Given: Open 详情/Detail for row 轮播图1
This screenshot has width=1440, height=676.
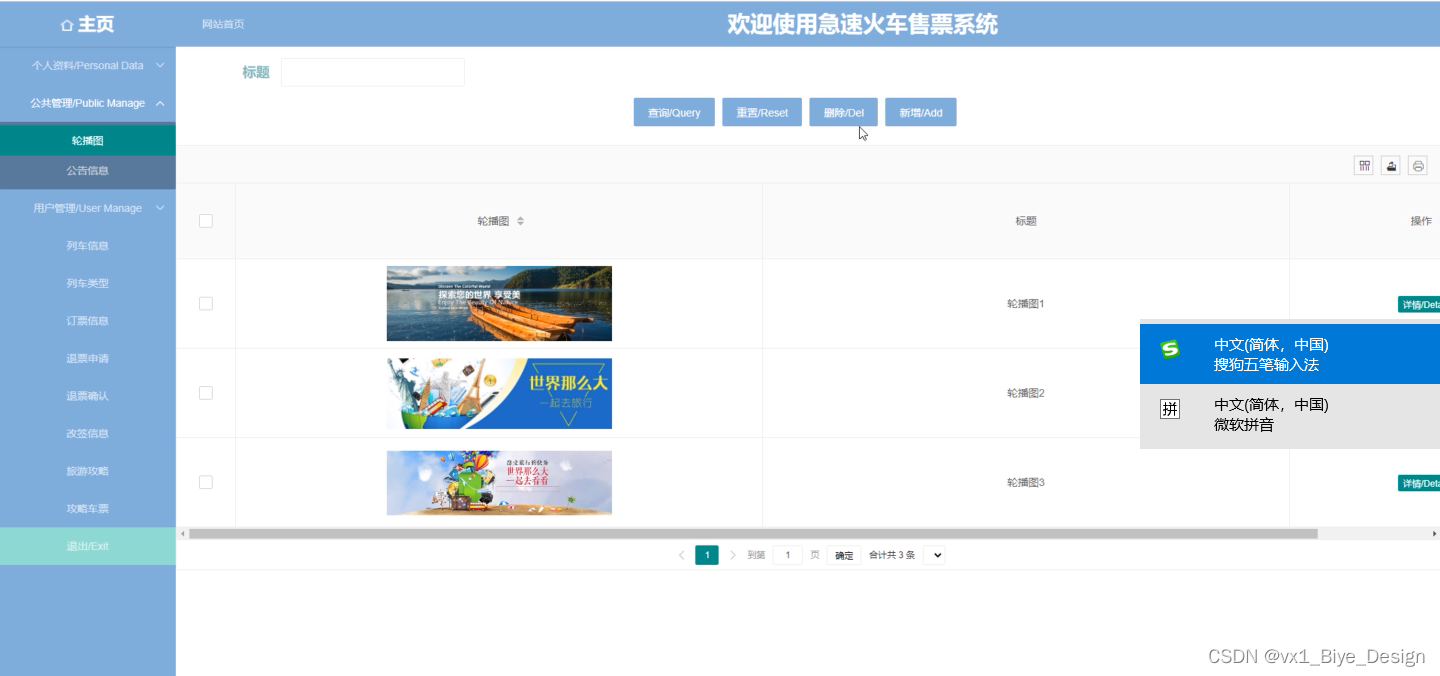Looking at the screenshot, I should [x=1419, y=304].
